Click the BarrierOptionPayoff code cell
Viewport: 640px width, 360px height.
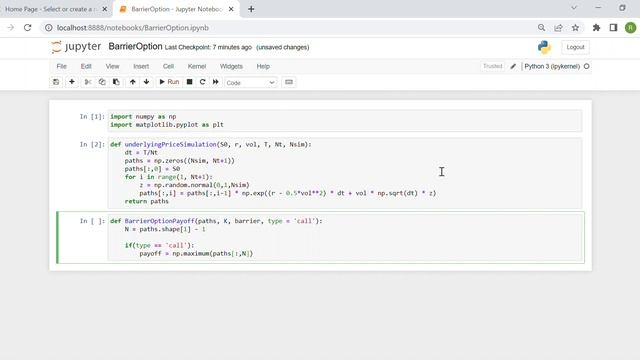tap(345, 237)
